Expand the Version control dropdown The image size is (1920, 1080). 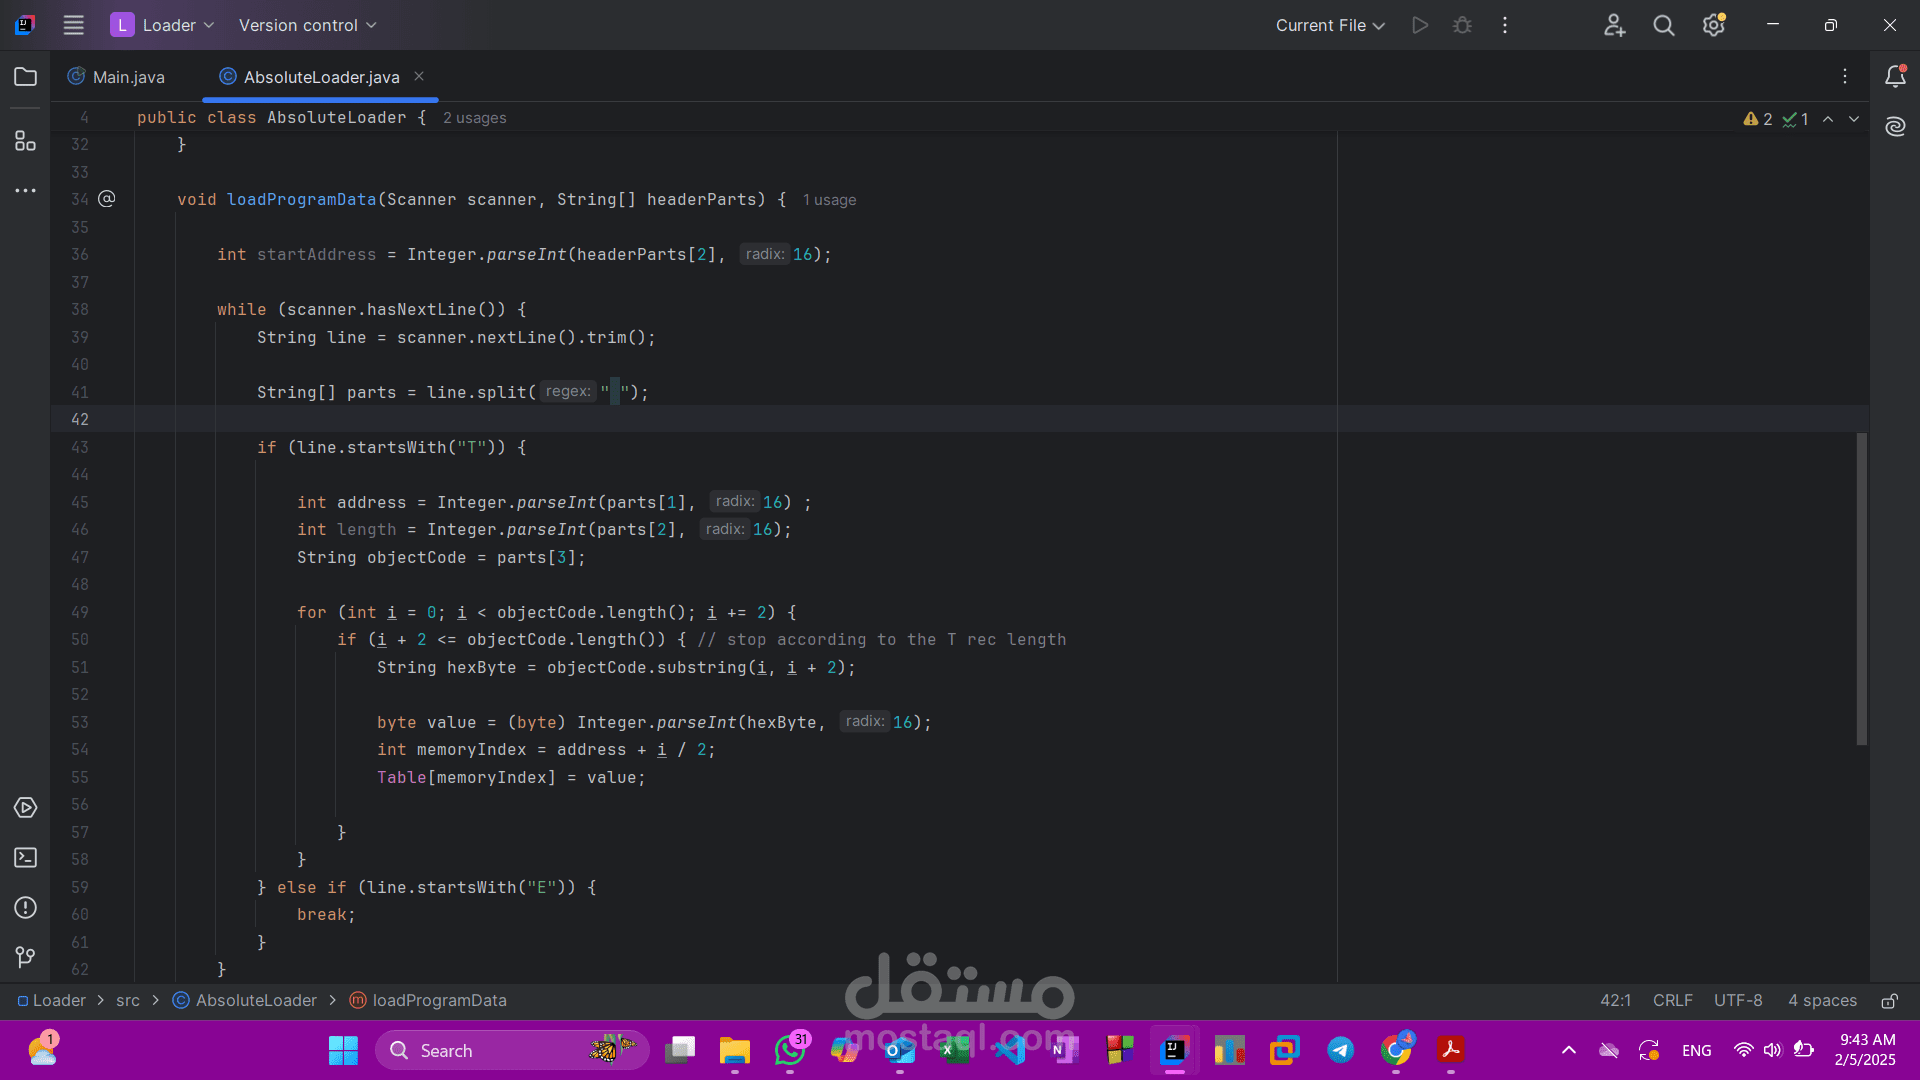[307, 25]
